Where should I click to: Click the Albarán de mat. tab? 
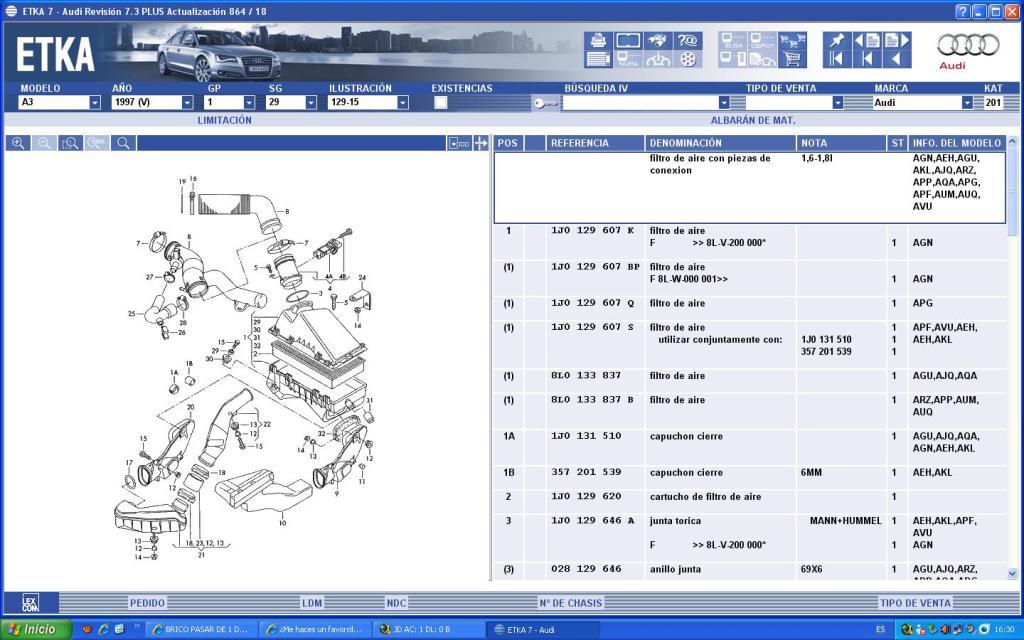(x=753, y=120)
